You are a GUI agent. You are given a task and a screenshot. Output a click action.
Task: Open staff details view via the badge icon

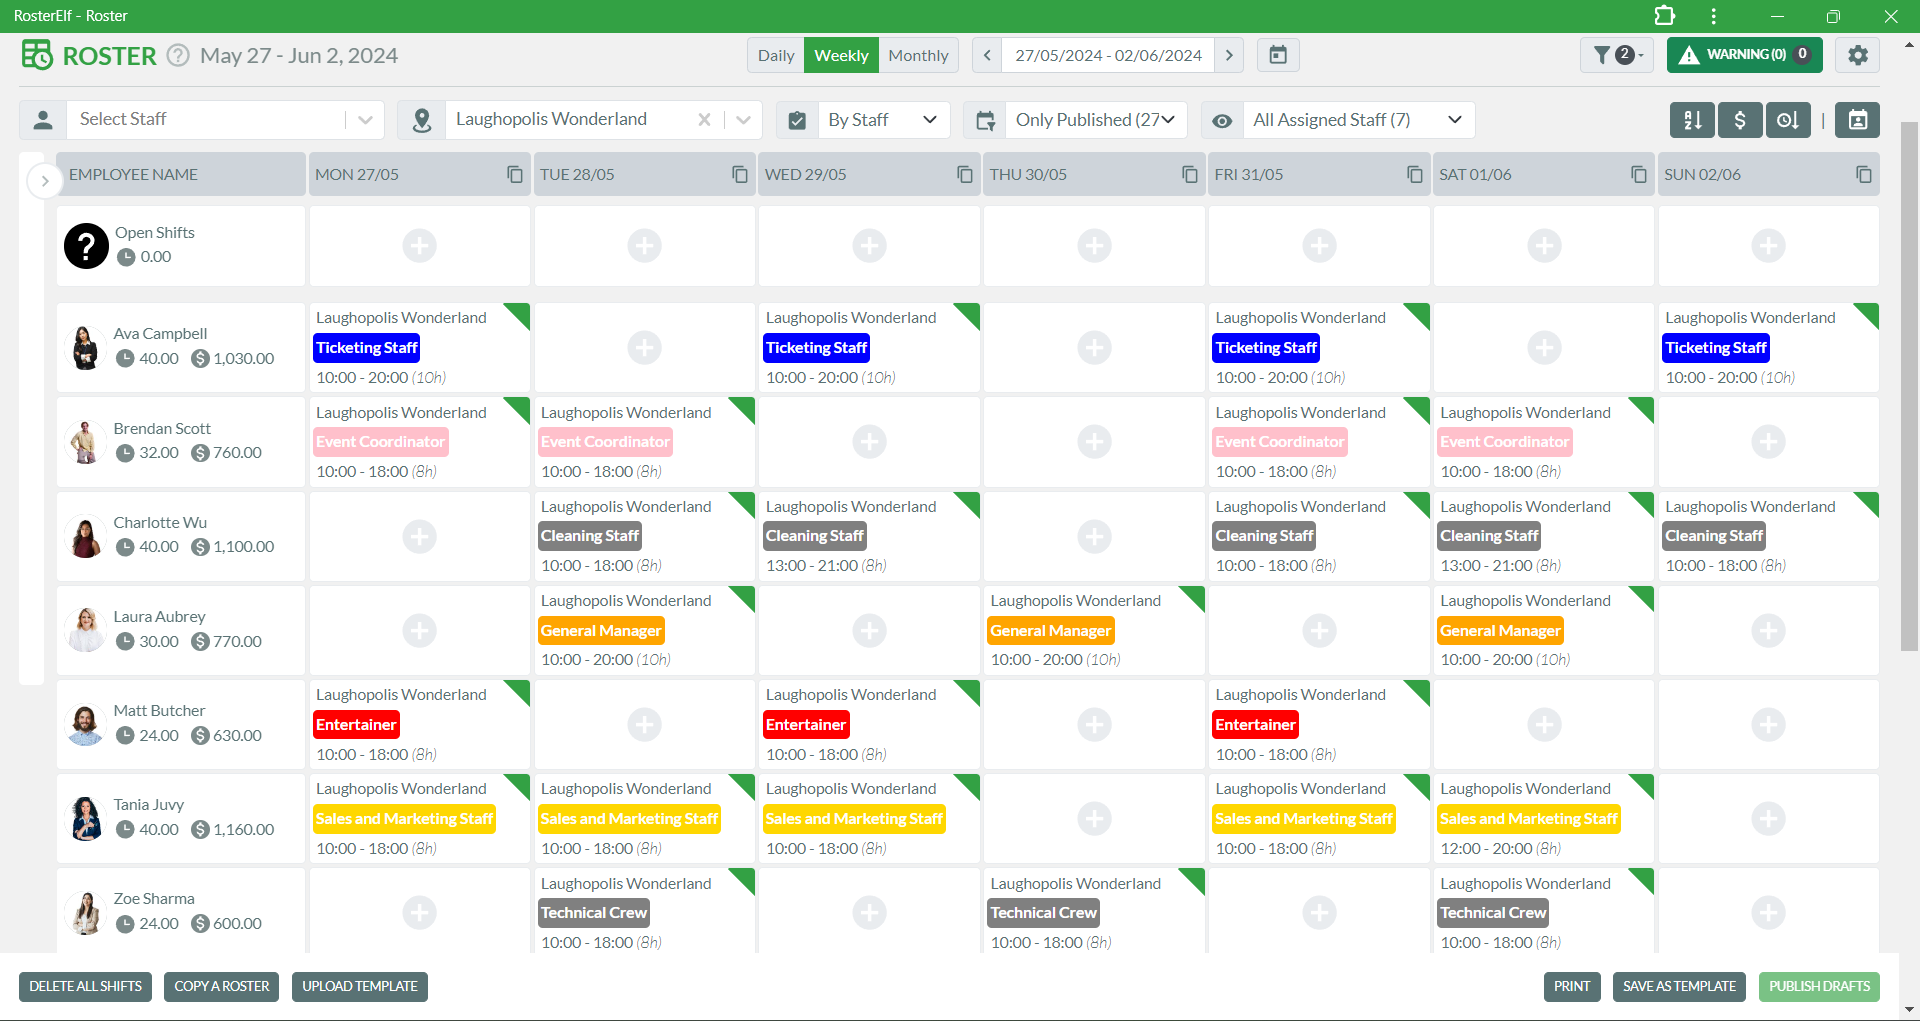coord(1858,120)
